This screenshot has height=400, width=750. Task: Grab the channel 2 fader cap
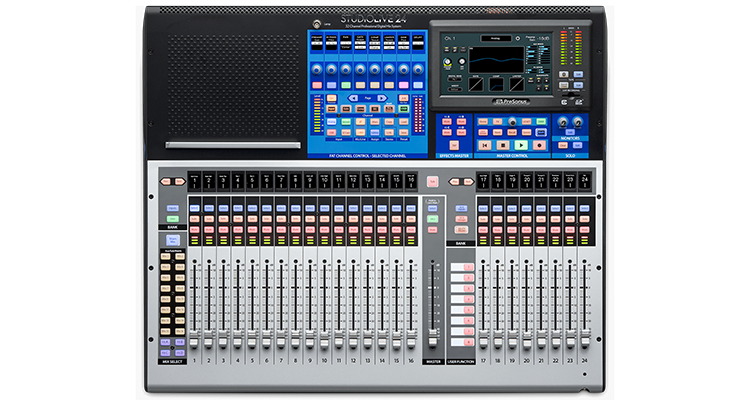209,339
